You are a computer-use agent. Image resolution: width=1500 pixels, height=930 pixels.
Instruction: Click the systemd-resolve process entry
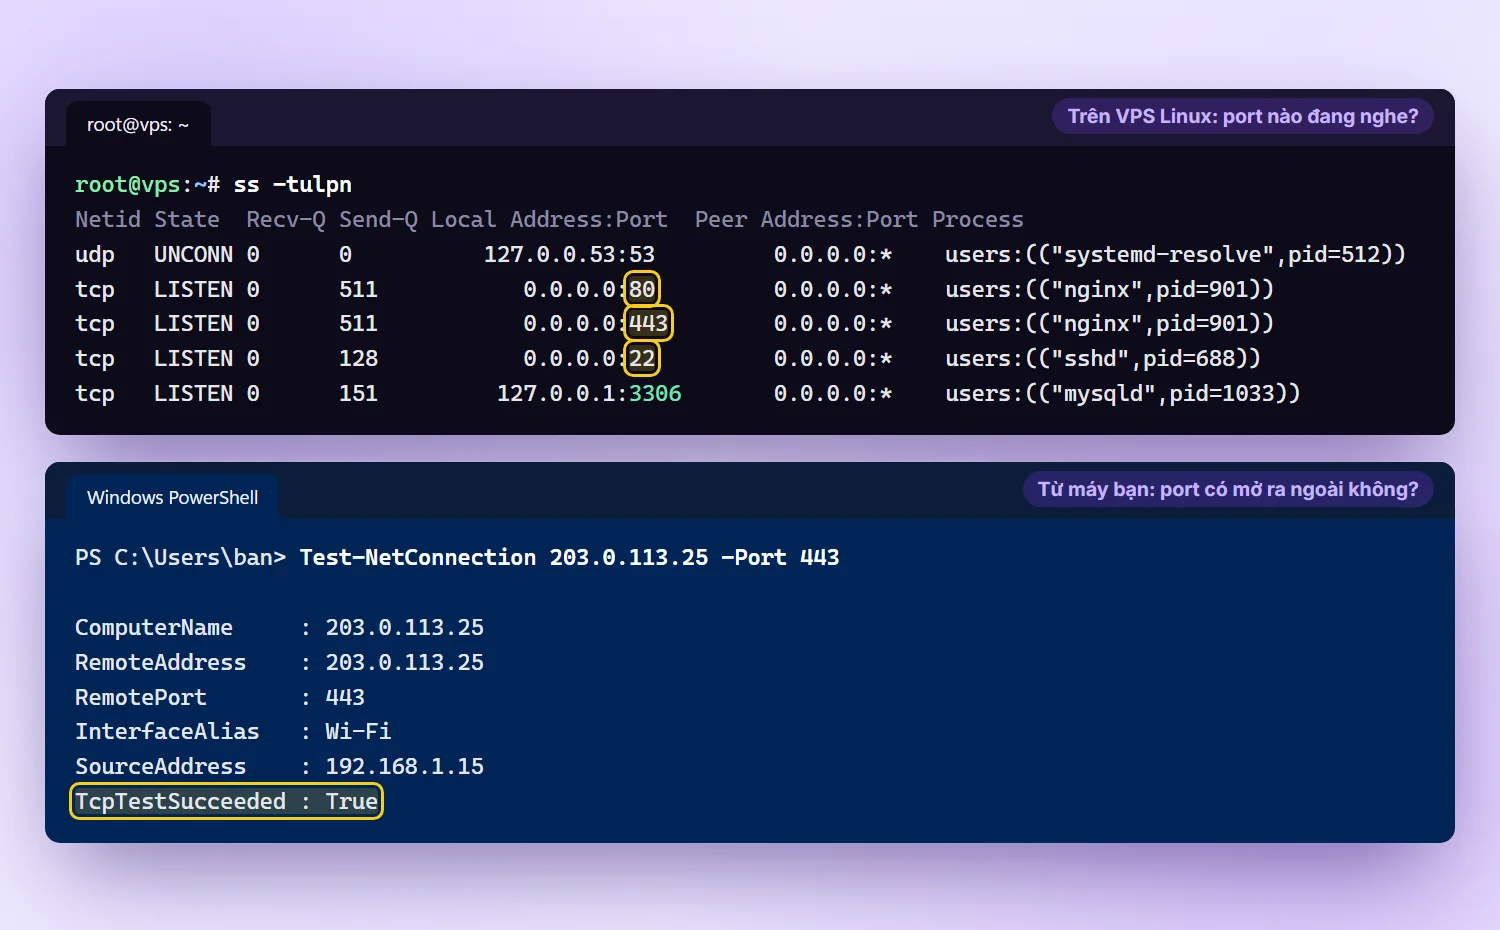1175,255
